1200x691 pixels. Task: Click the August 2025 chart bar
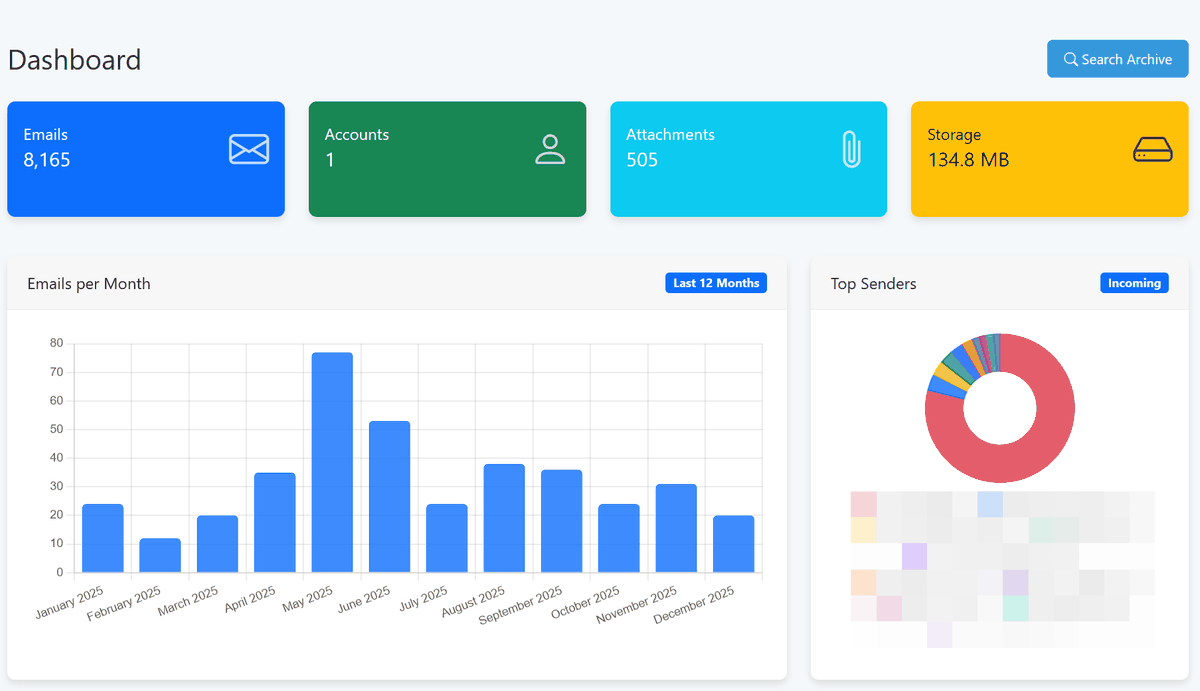coord(504,518)
